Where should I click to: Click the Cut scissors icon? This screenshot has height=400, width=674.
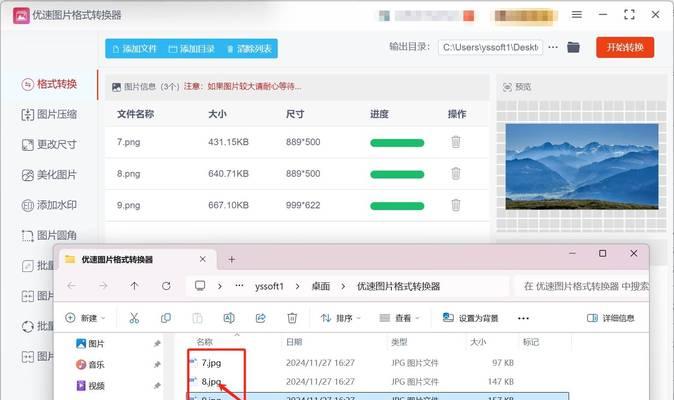(134, 318)
